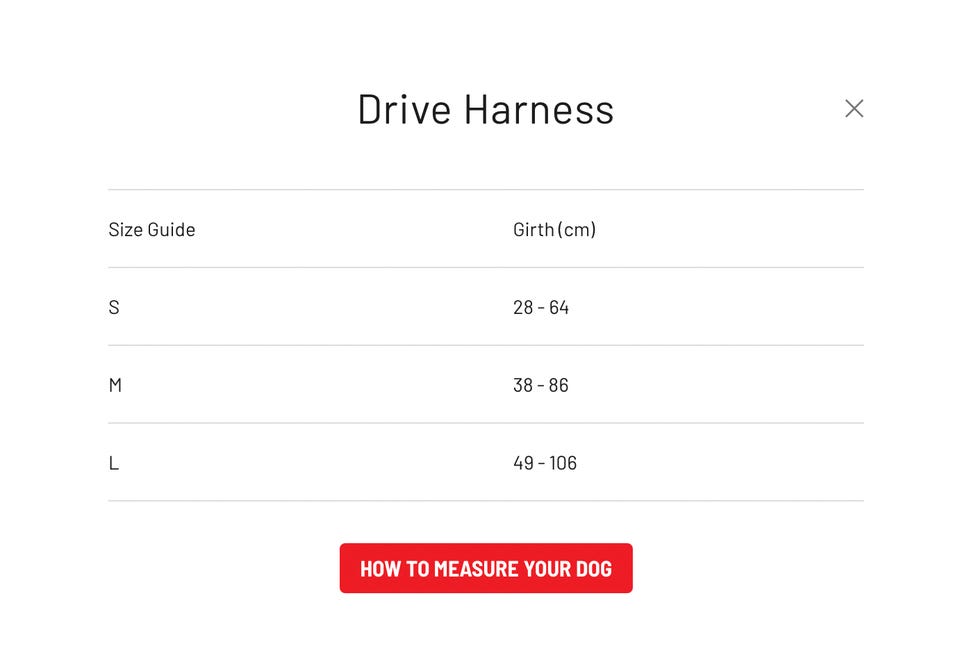Click the number 86 in the M row

(x=558, y=385)
